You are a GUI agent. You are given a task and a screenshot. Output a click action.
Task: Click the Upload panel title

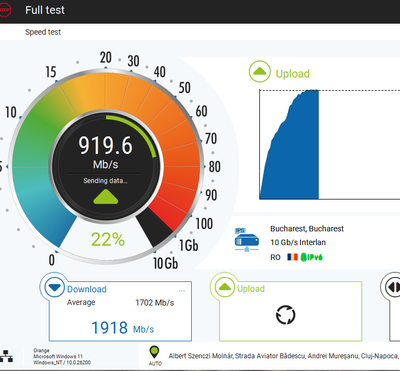251,289
